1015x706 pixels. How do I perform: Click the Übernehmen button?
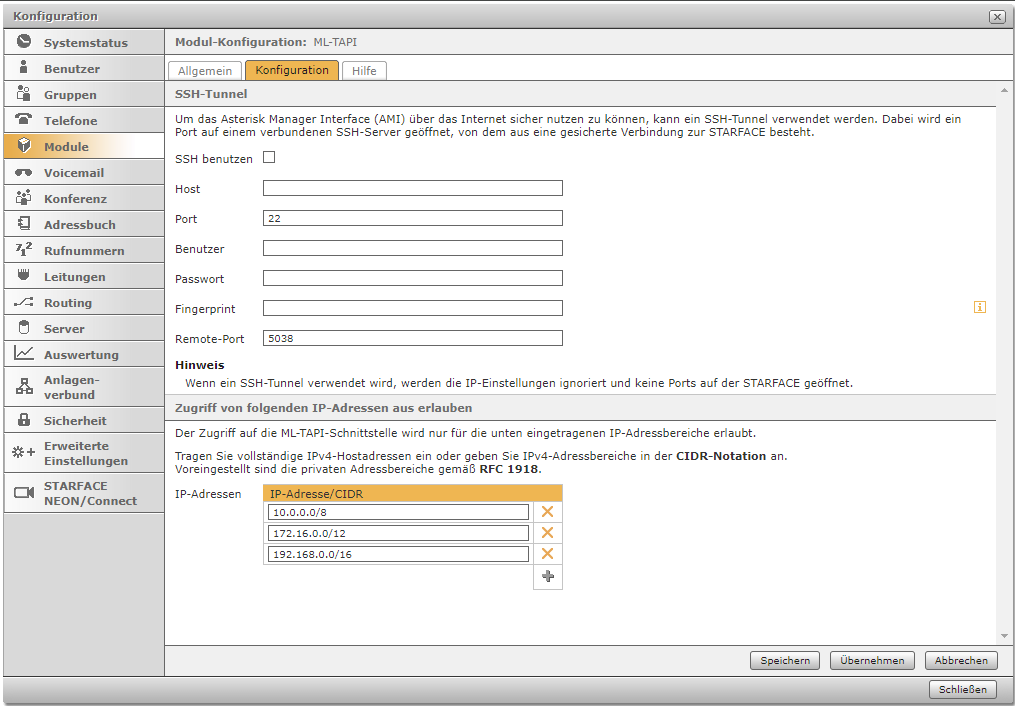click(x=872, y=660)
